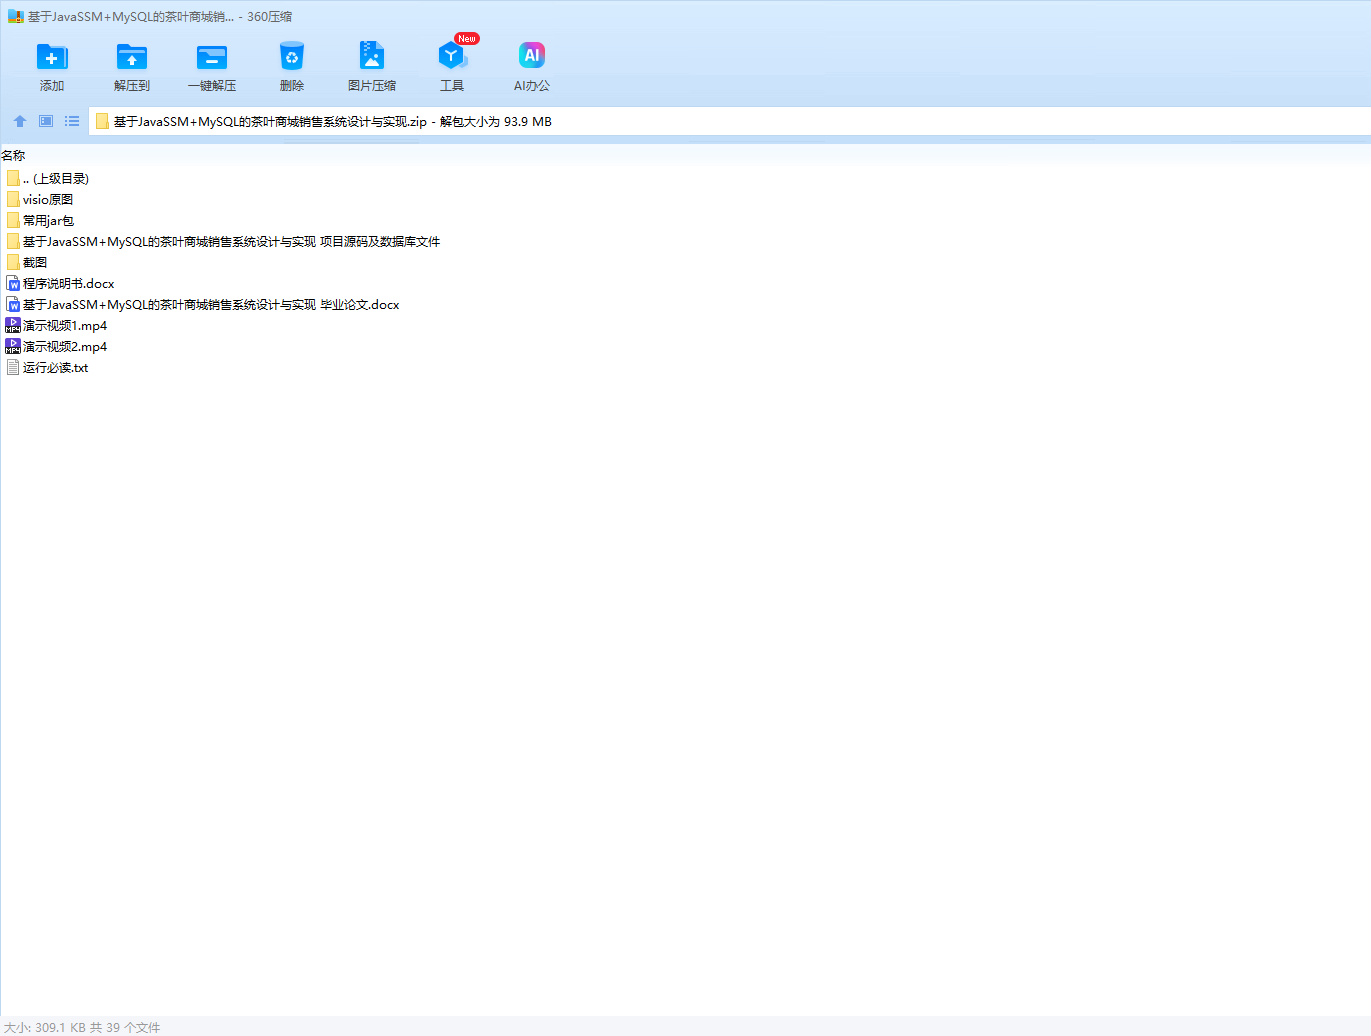Go up one level with arrow icon
1371x1036 pixels.
coord(20,121)
